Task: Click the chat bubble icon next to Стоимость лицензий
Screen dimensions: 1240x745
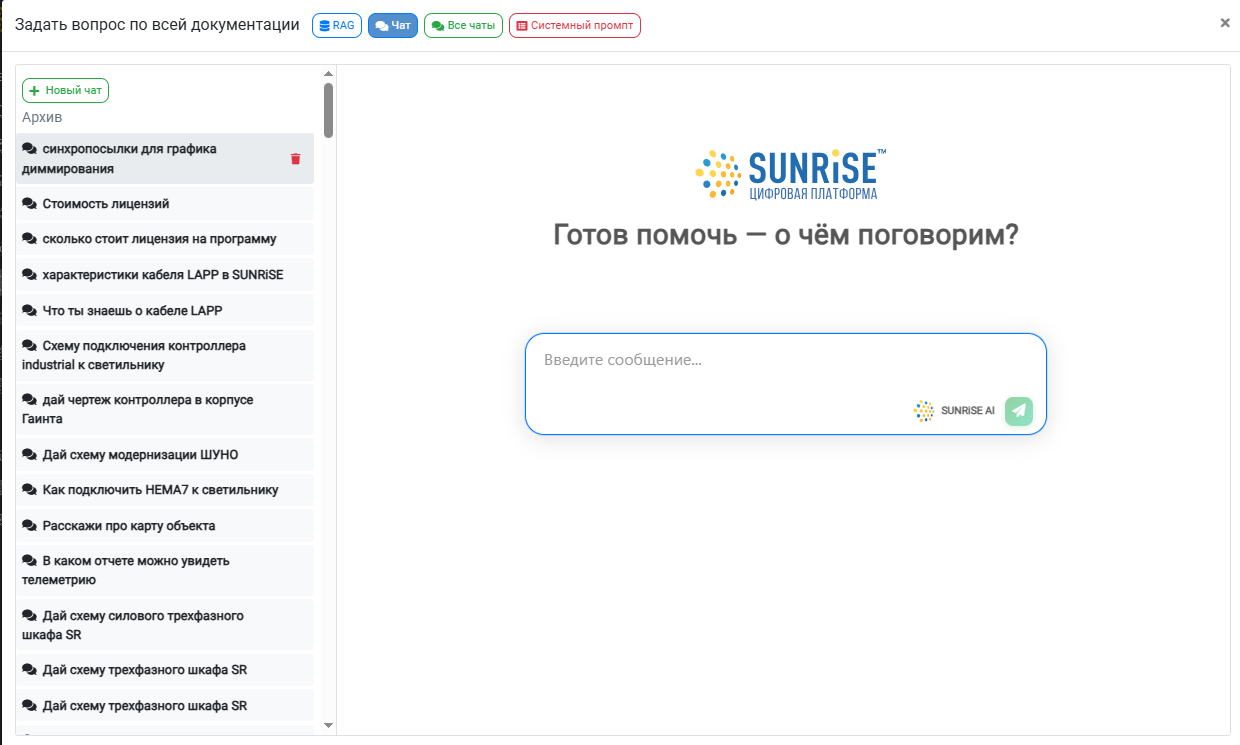Action: click(30, 202)
